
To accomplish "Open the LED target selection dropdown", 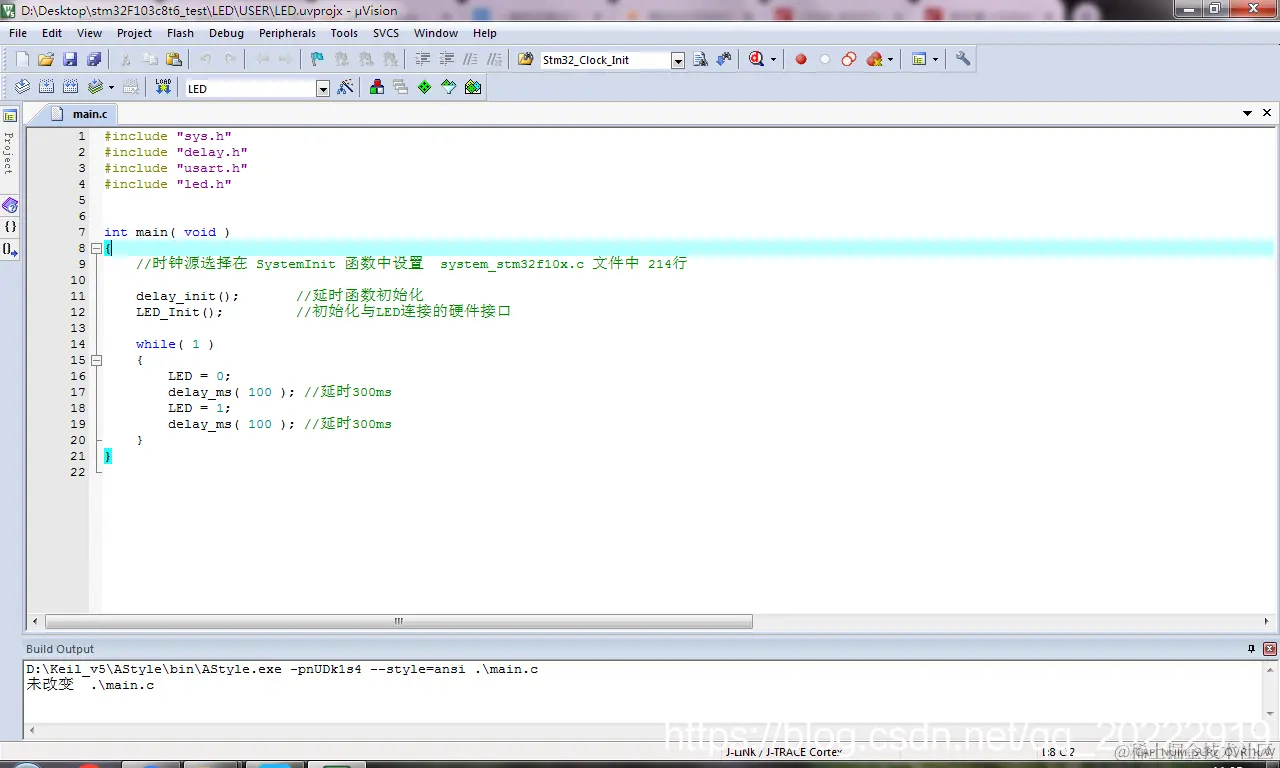I will click(323, 89).
